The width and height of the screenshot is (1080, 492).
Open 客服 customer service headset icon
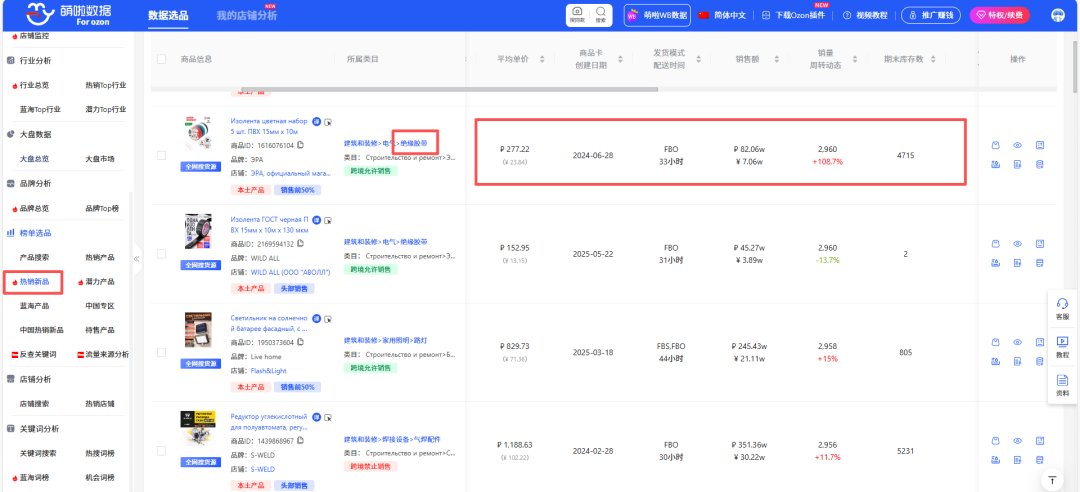[1062, 308]
